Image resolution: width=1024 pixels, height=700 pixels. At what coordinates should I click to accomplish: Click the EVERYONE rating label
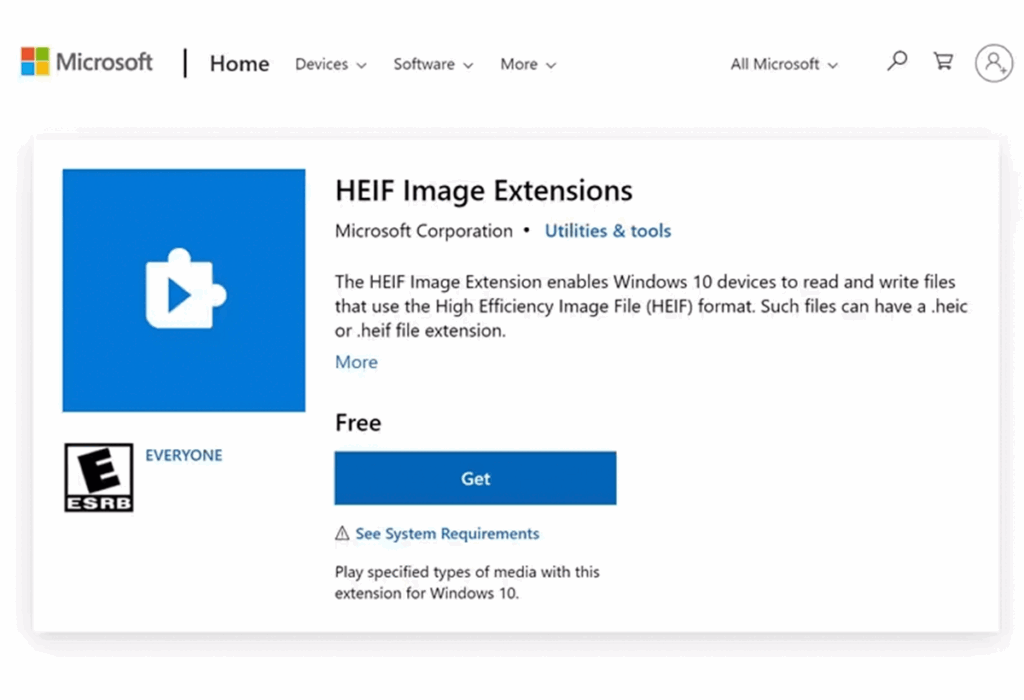pos(183,454)
